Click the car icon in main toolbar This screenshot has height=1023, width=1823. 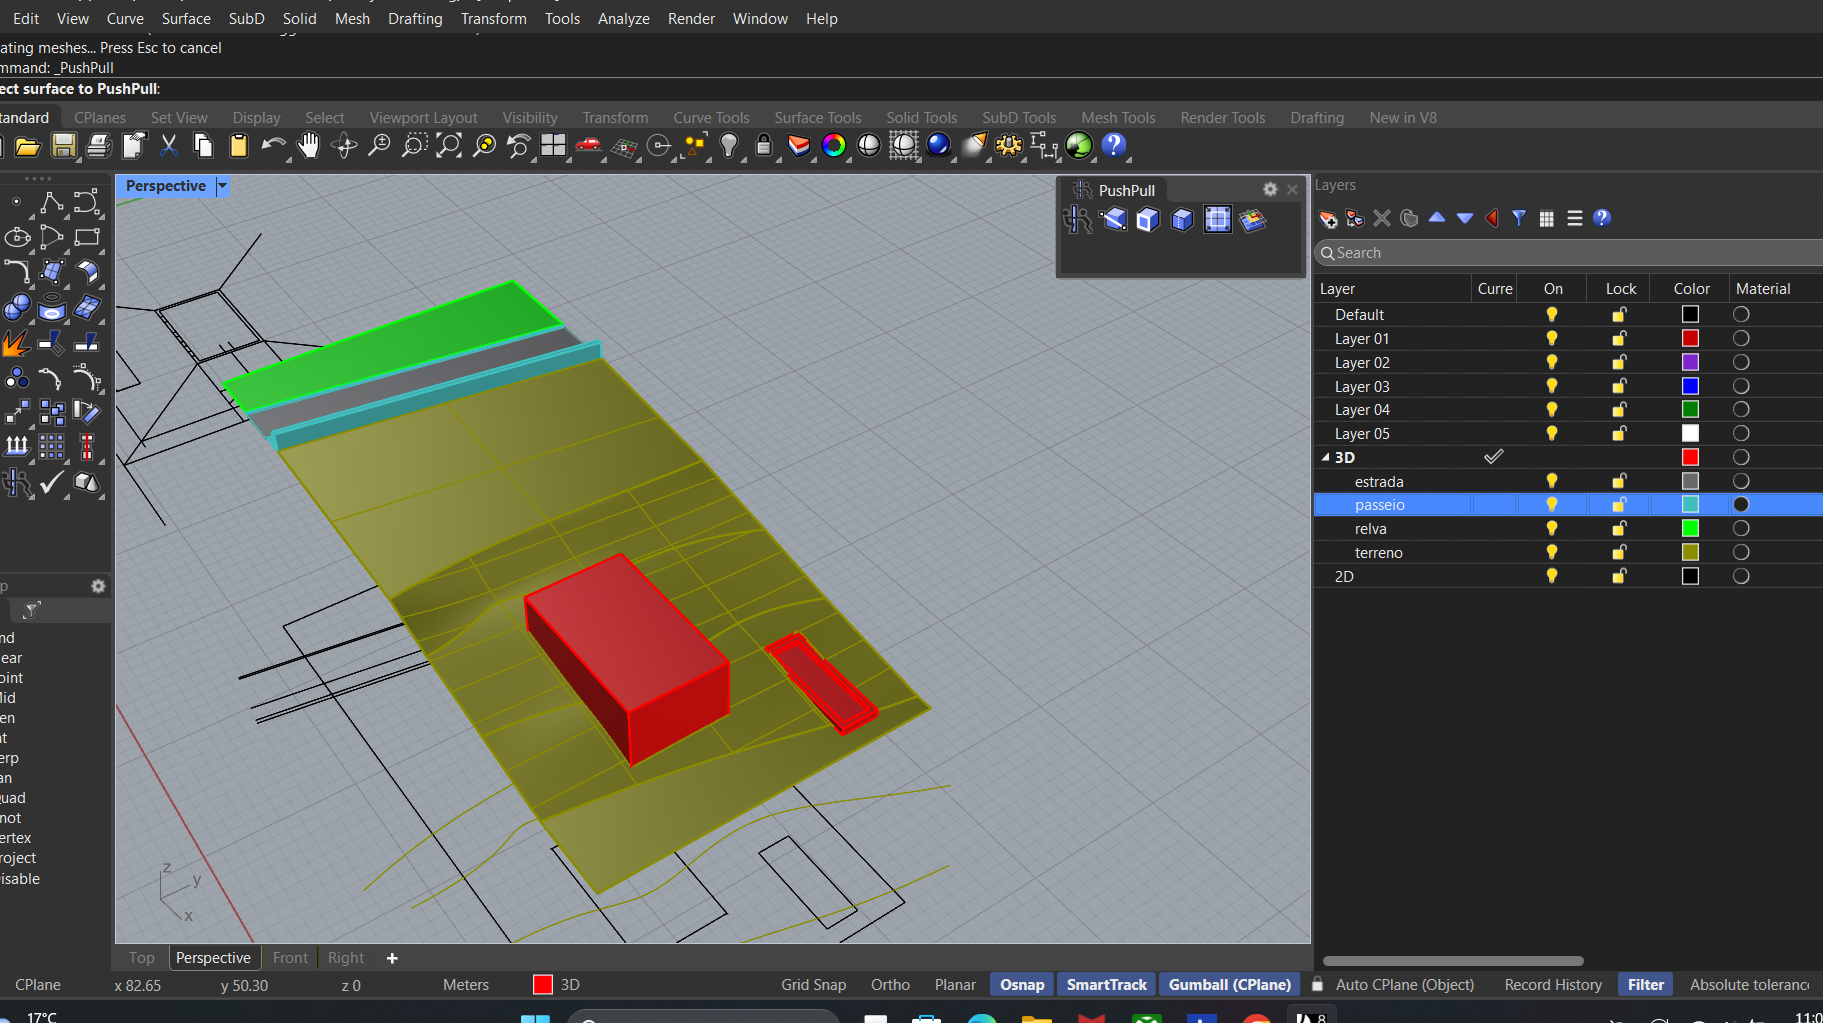click(588, 146)
